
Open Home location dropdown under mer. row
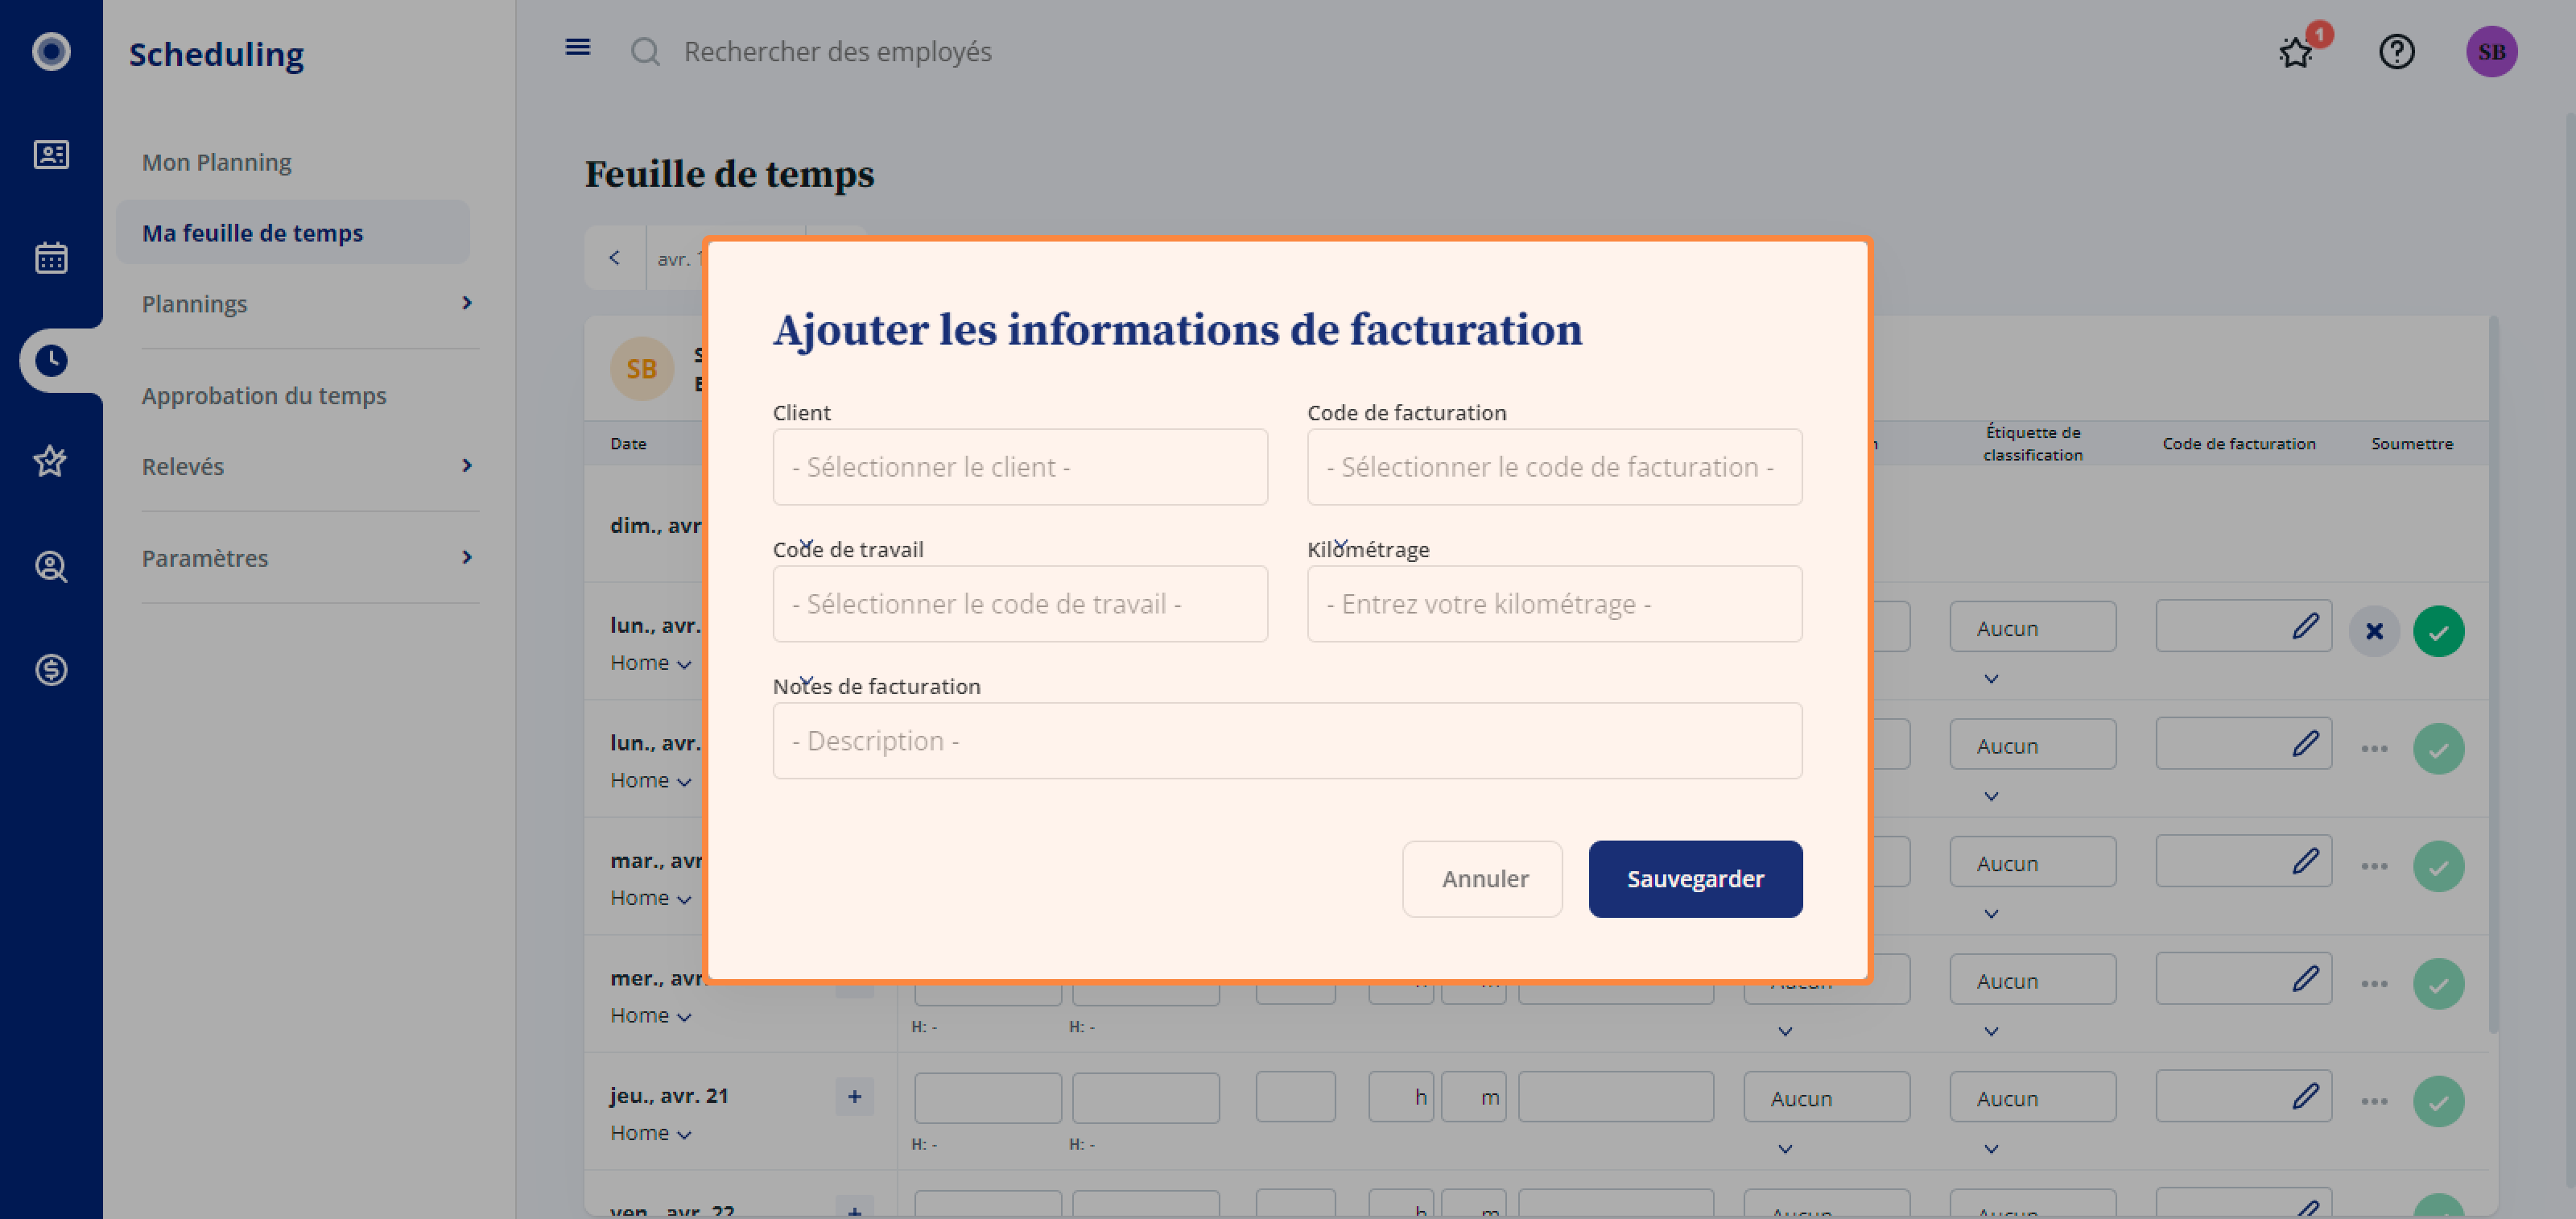(651, 1015)
